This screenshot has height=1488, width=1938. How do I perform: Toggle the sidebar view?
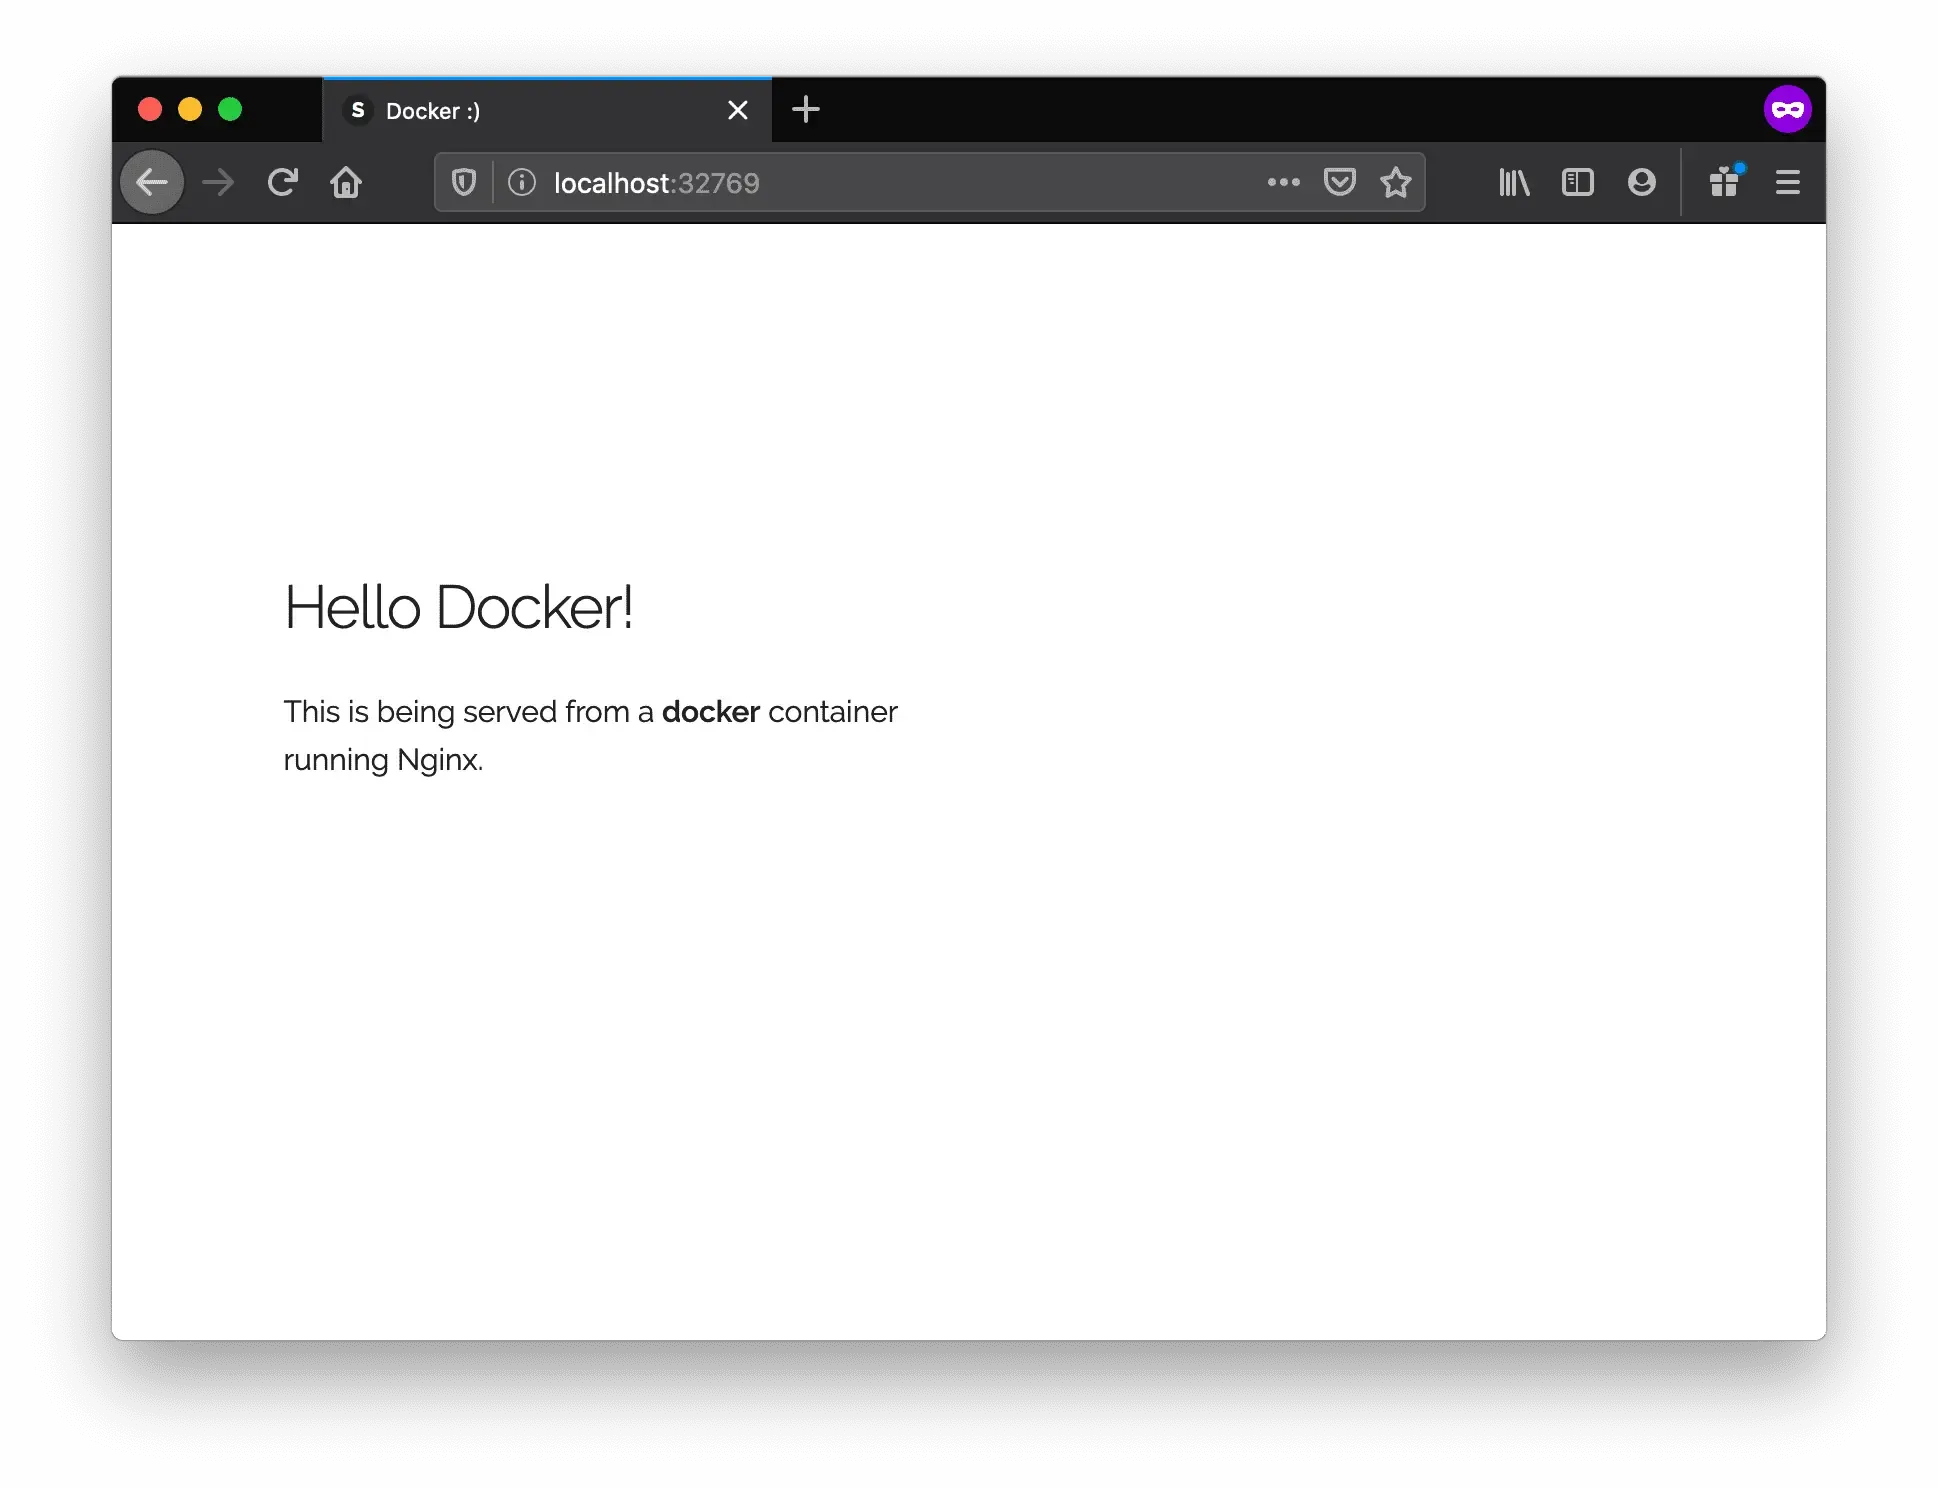[1578, 182]
